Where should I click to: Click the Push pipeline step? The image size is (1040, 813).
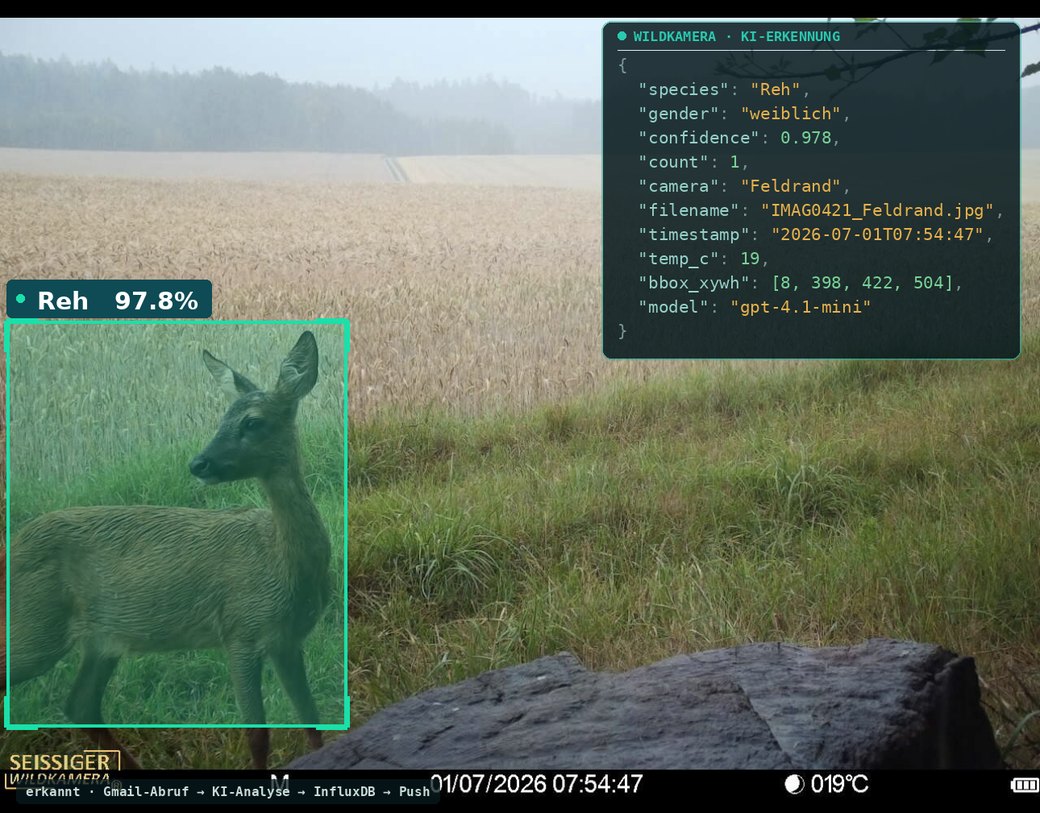(415, 791)
